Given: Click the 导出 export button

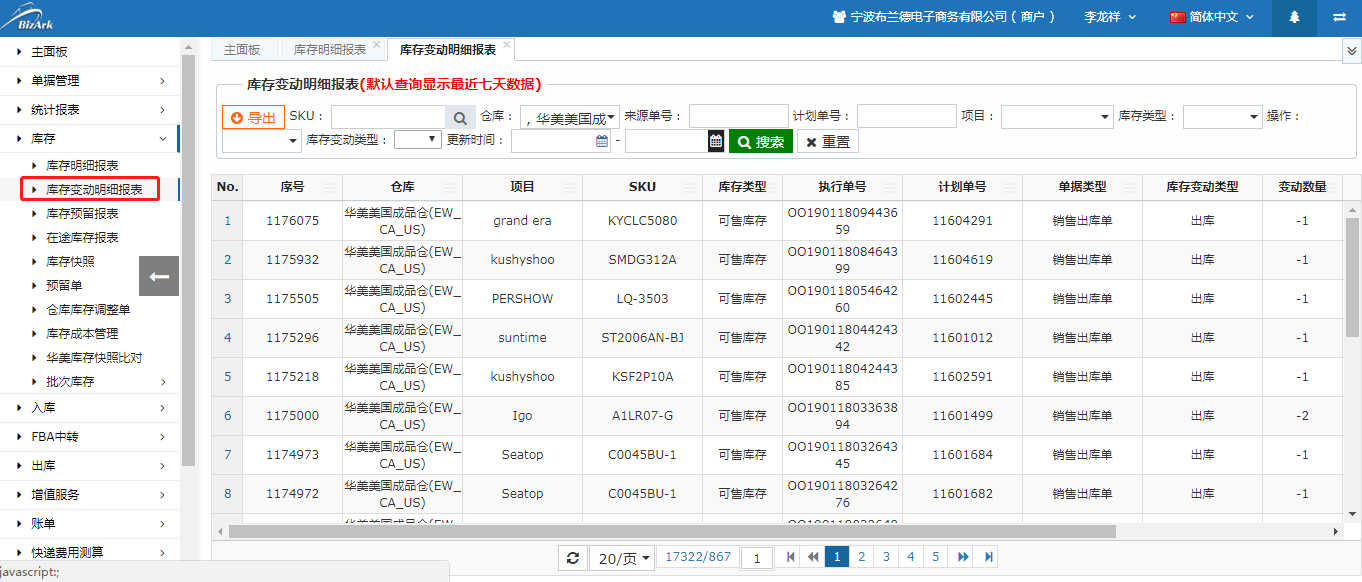Looking at the screenshot, I should click(253, 118).
